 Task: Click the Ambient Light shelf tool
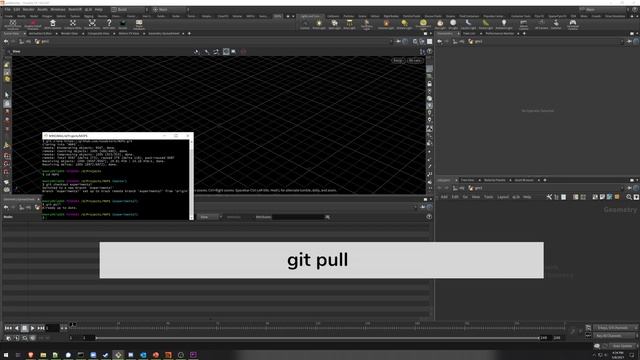click(x=504, y=24)
